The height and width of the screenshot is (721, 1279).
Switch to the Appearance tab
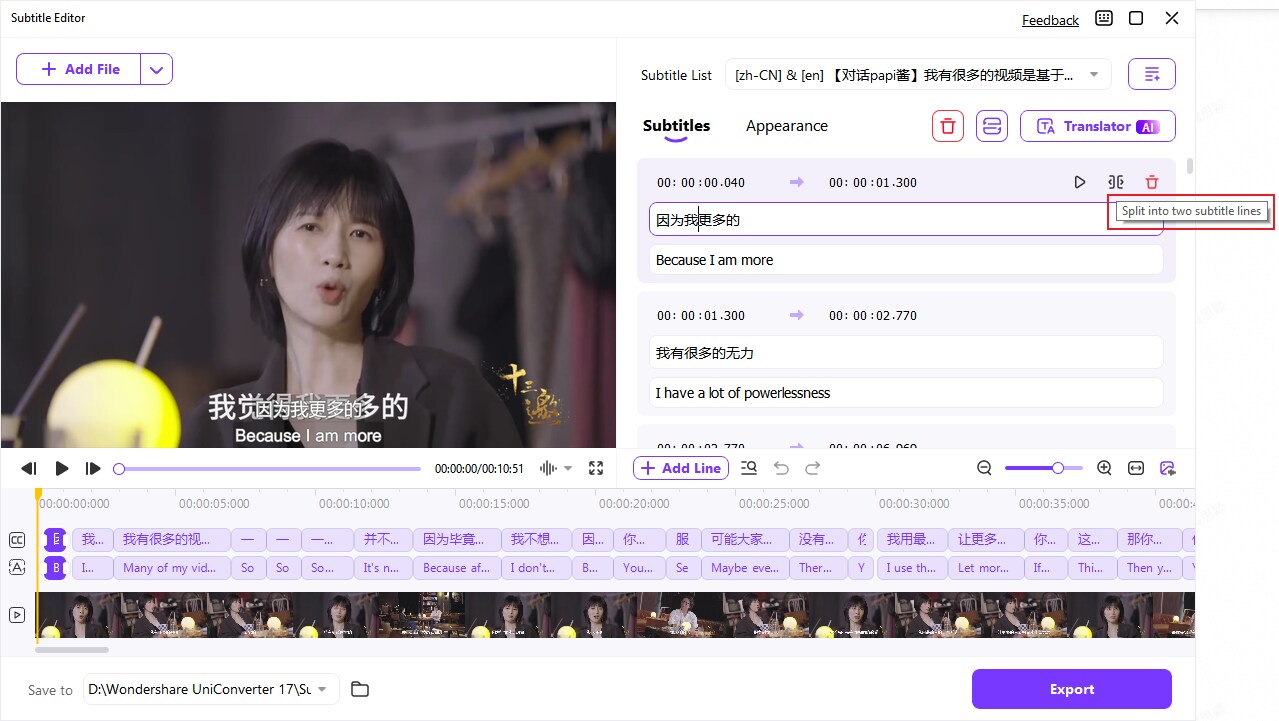coord(786,126)
